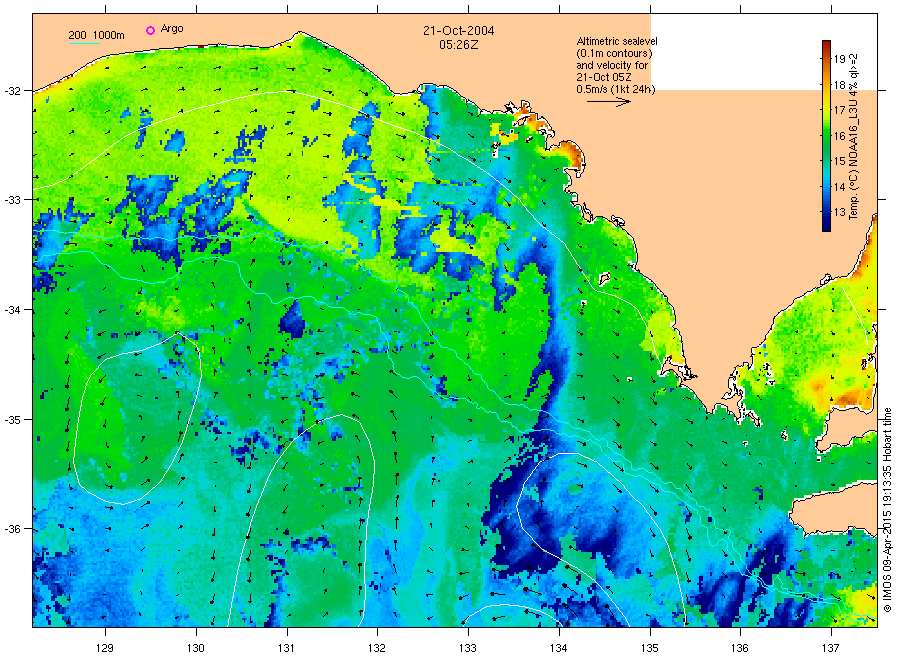The width and height of the screenshot is (900, 660).
Task: Click the '05:26Z' time label
Action: tap(458, 44)
